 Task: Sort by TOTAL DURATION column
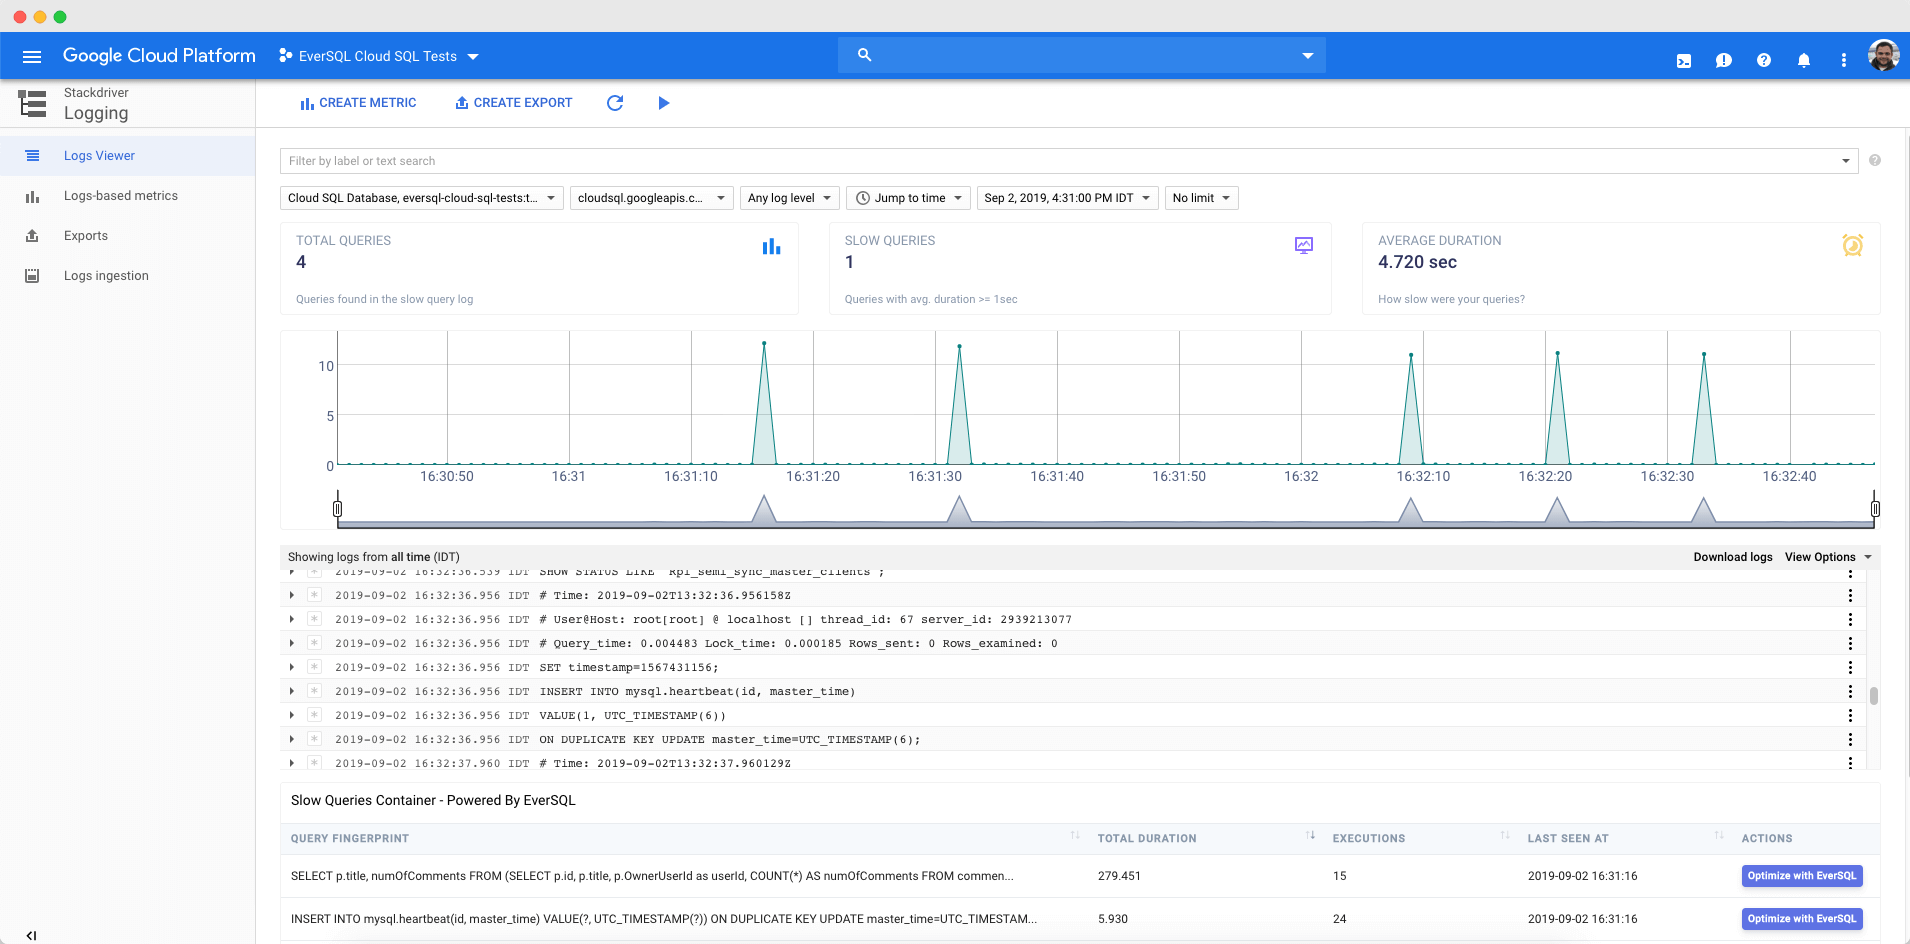[x=1310, y=836]
